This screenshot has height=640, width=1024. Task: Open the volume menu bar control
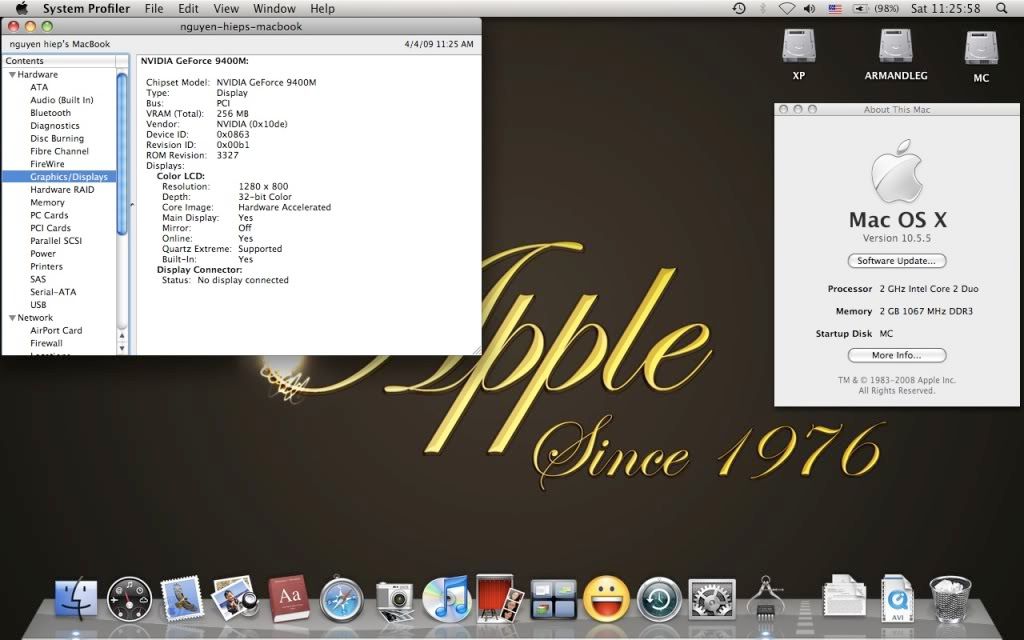(x=811, y=9)
